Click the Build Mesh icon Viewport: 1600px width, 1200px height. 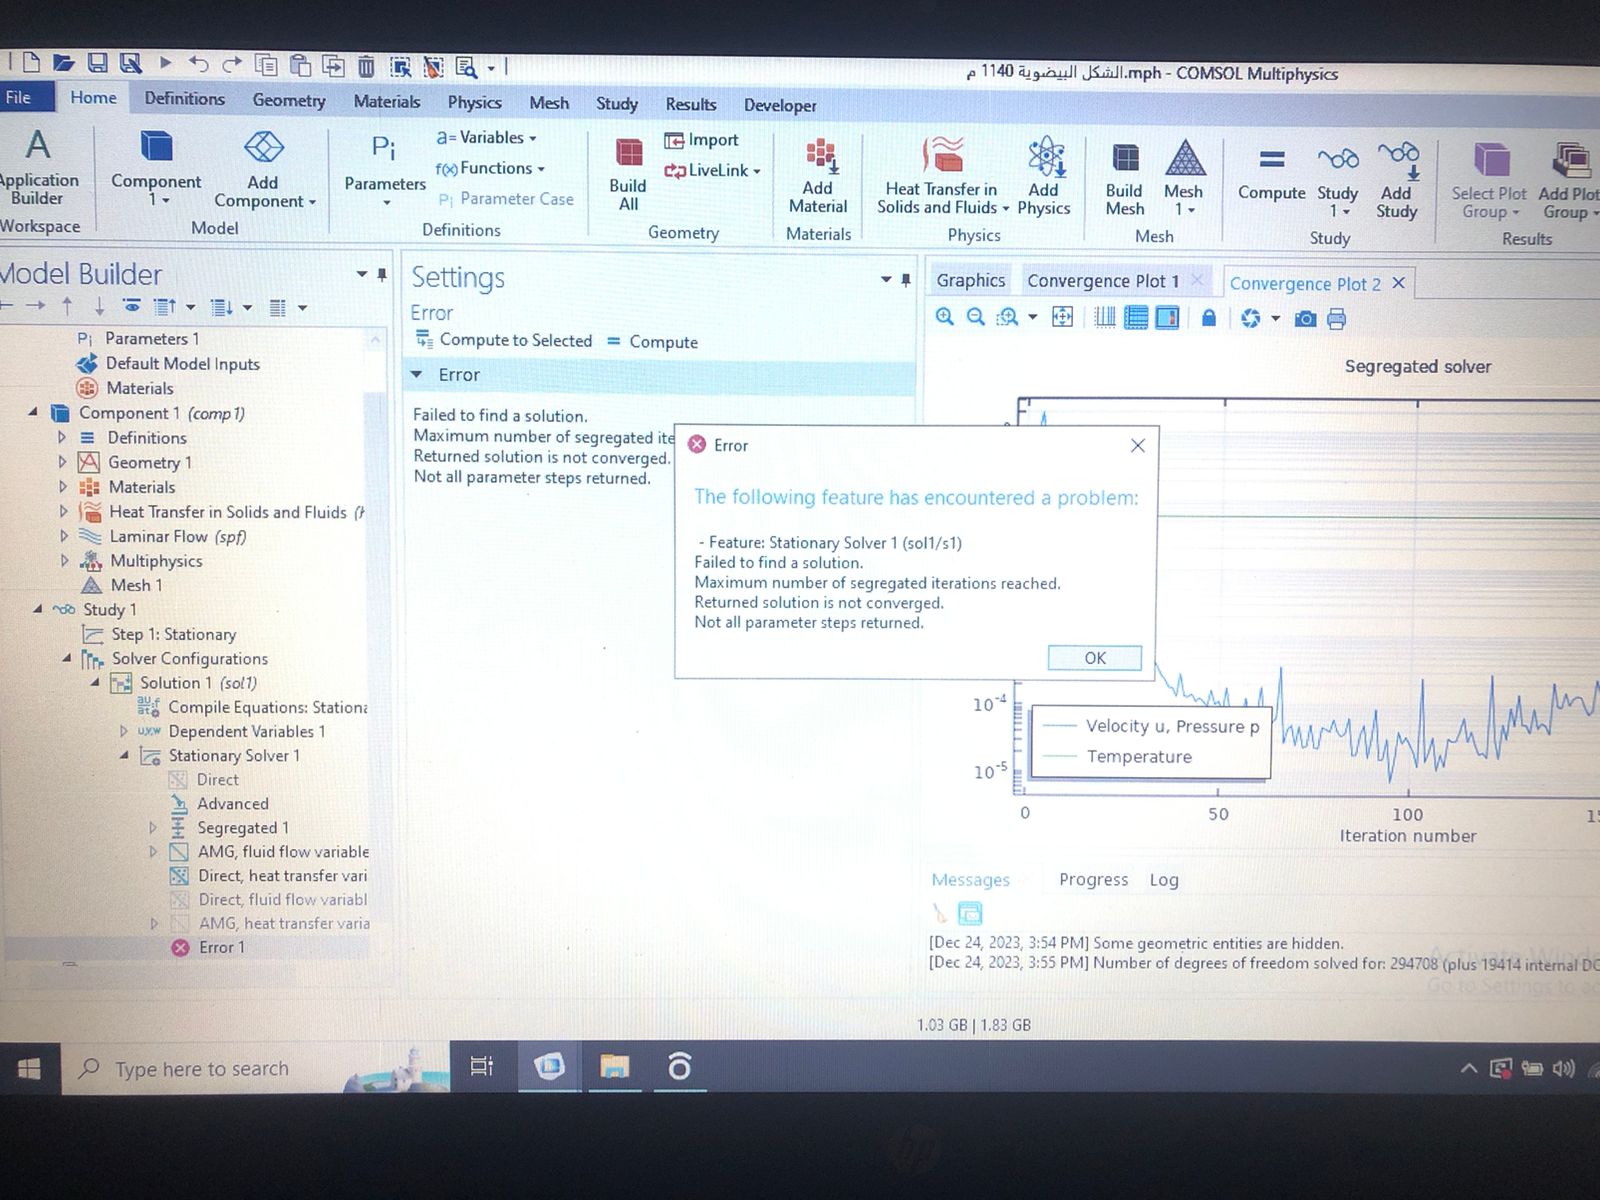[1124, 160]
